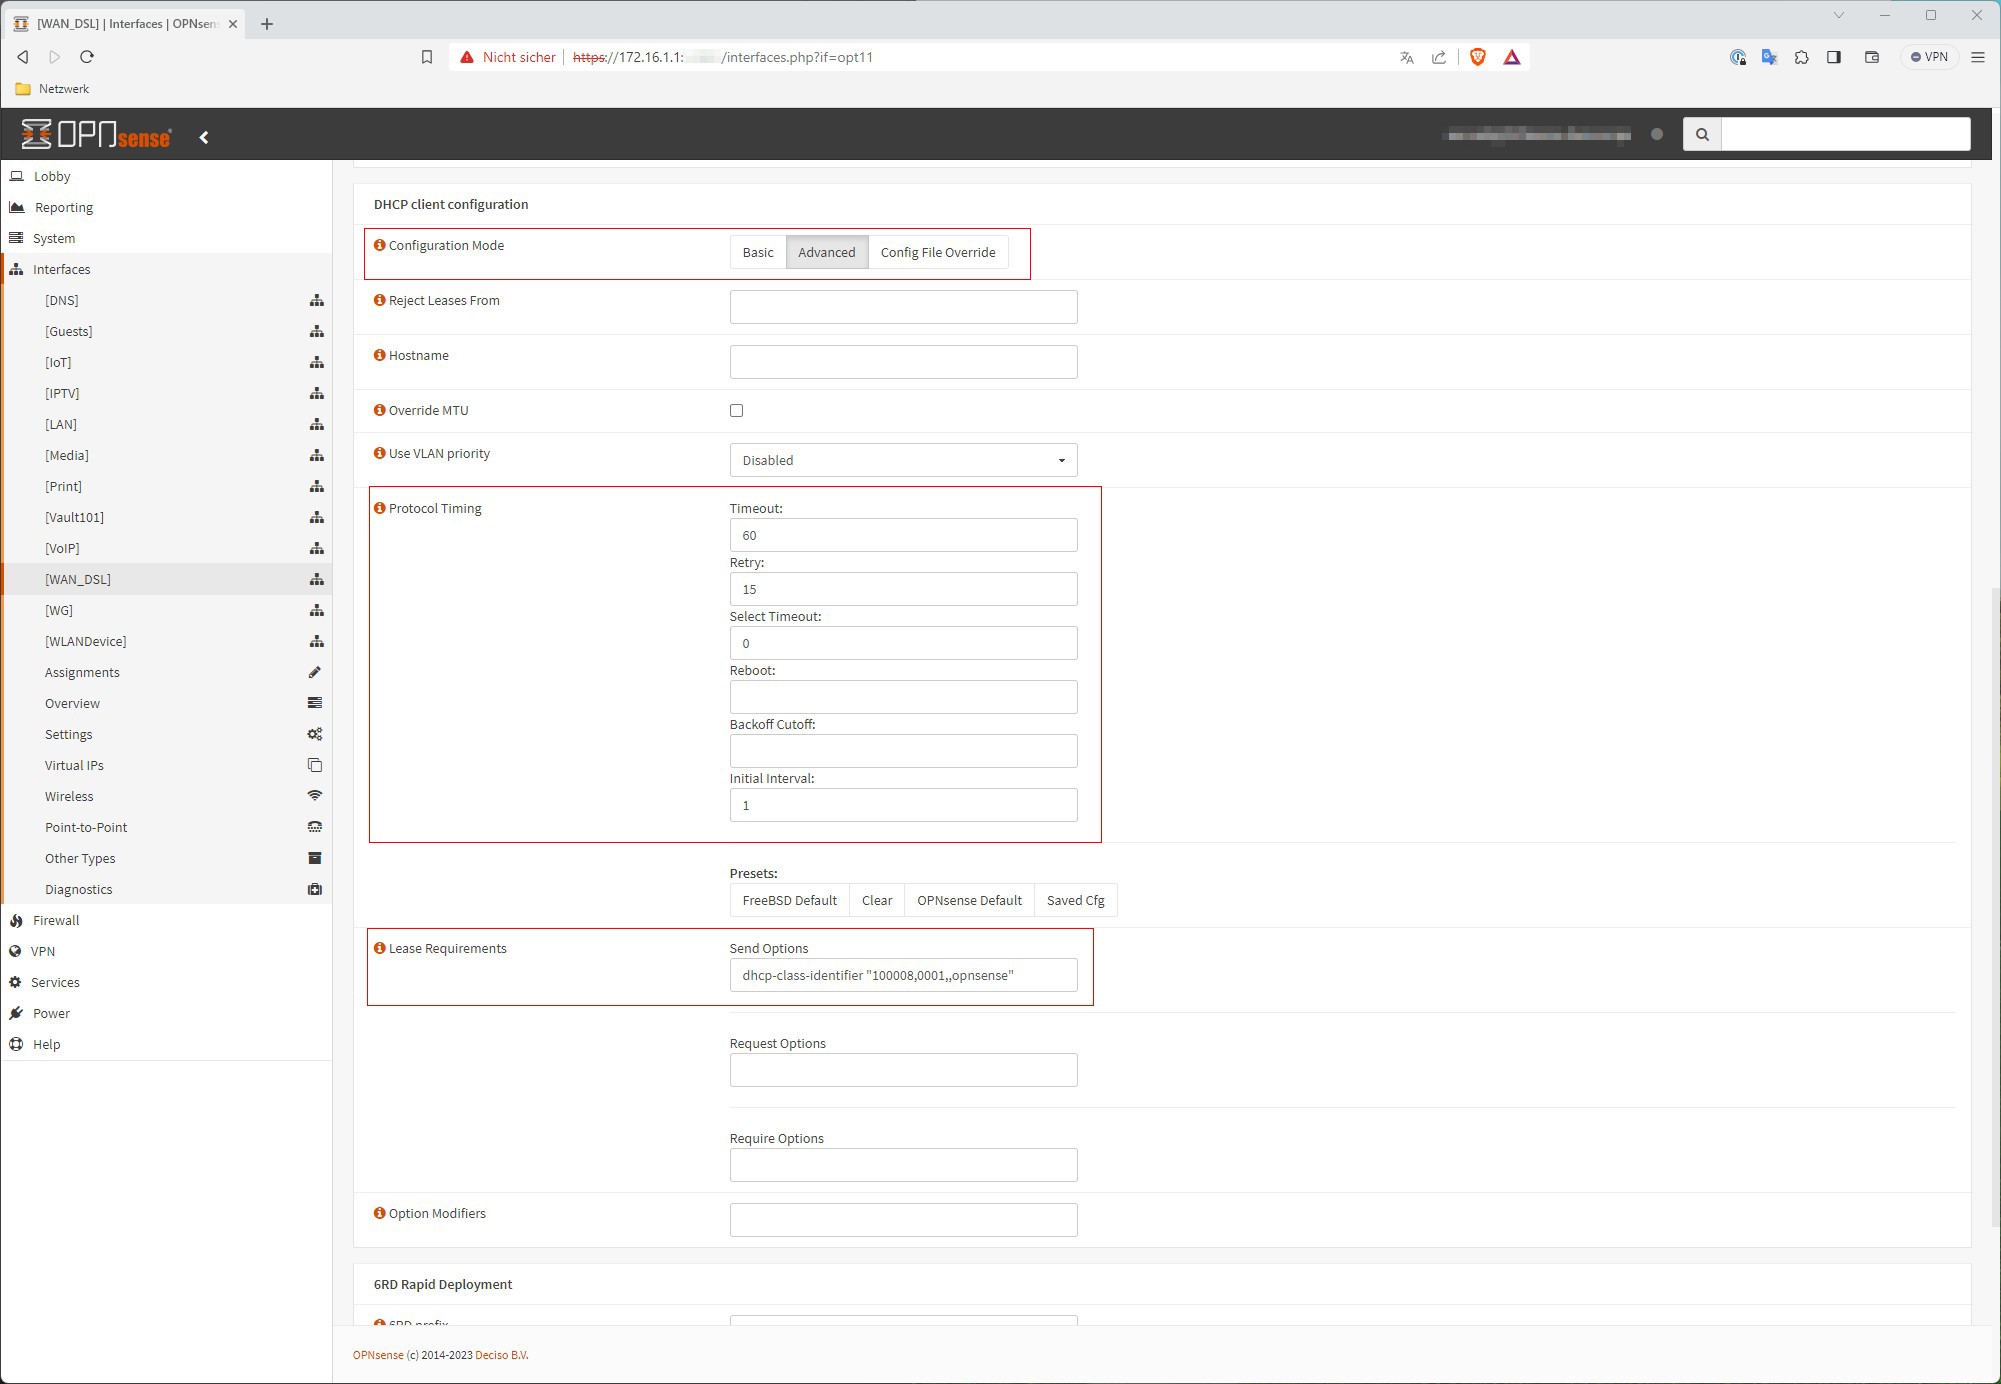Click the [DNS] interface icon in sidebar
The height and width of the screenshot is (1384, 2001).
(x=315, y=300)
